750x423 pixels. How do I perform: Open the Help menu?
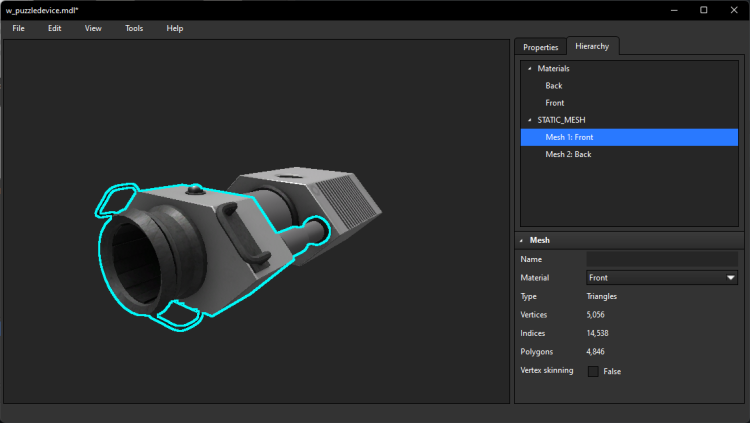tap(175, 28)
